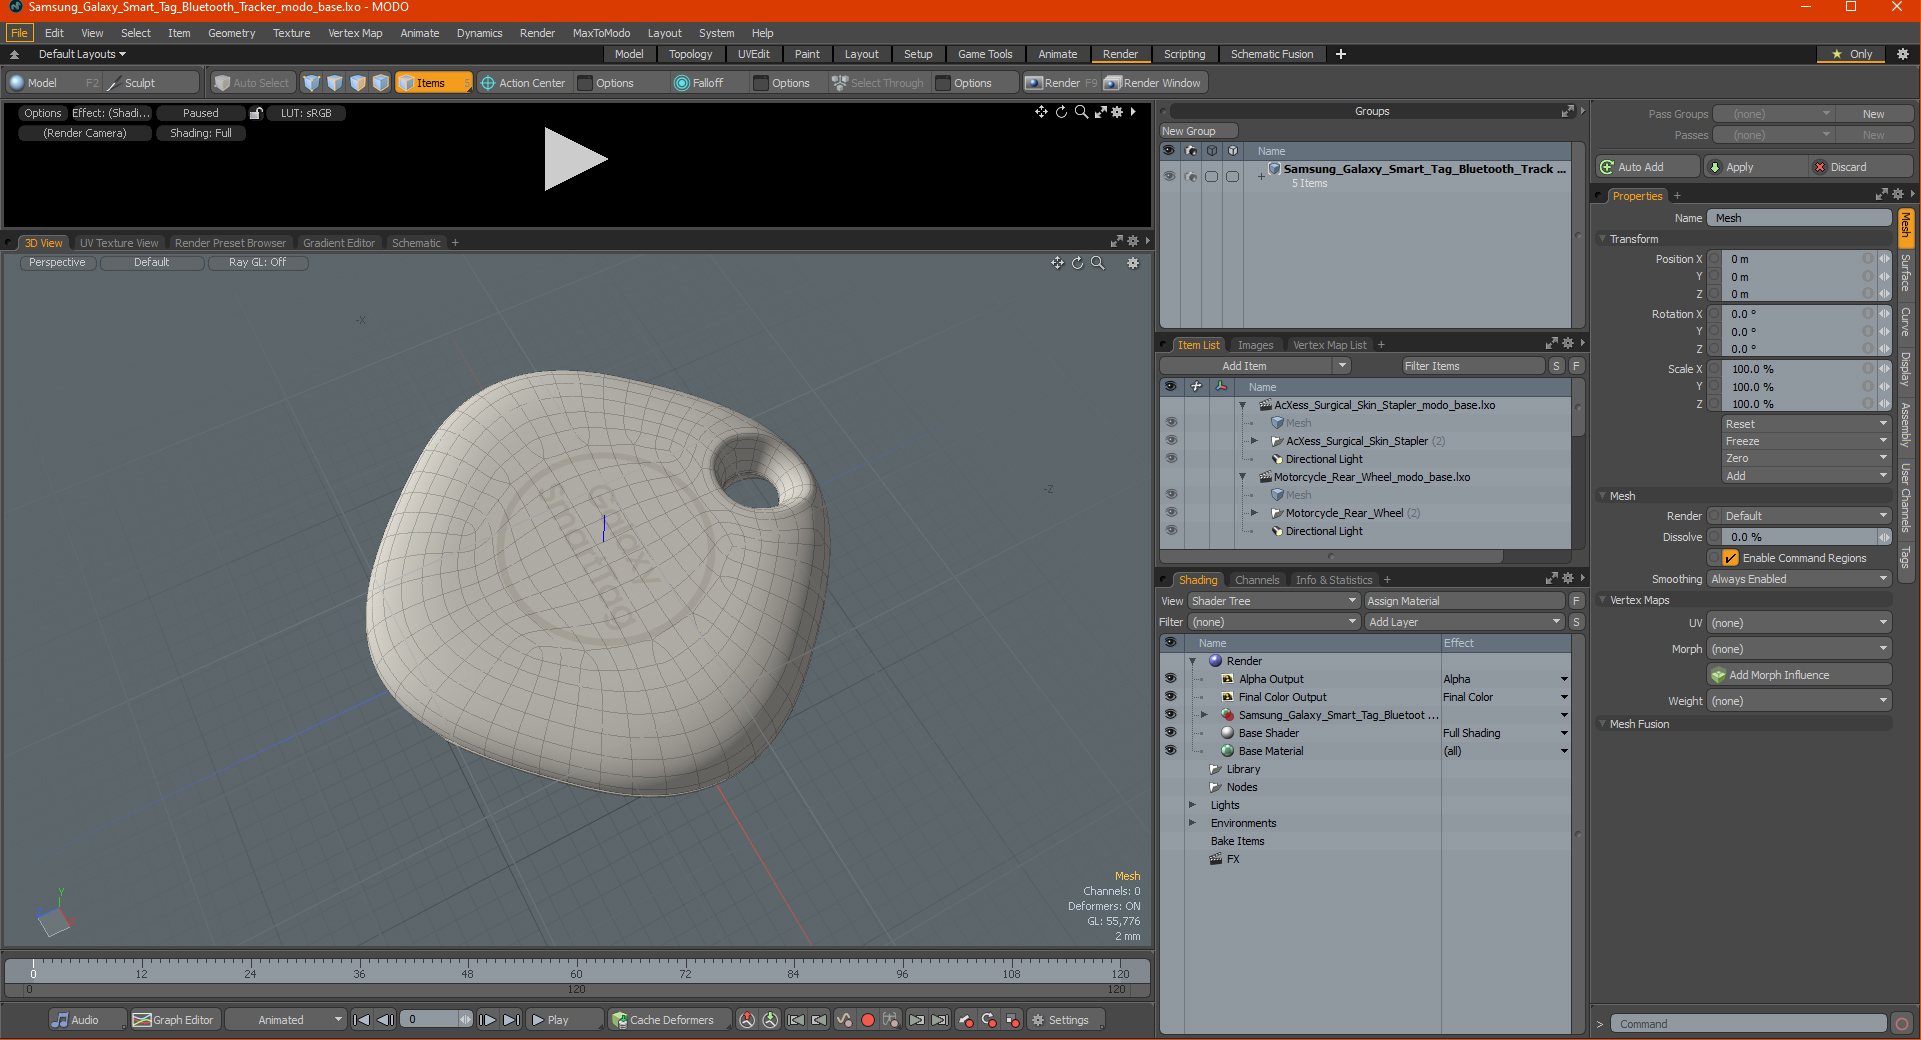Zoom 3D viewport using magnifier icon

click(x=1097, y=263)
